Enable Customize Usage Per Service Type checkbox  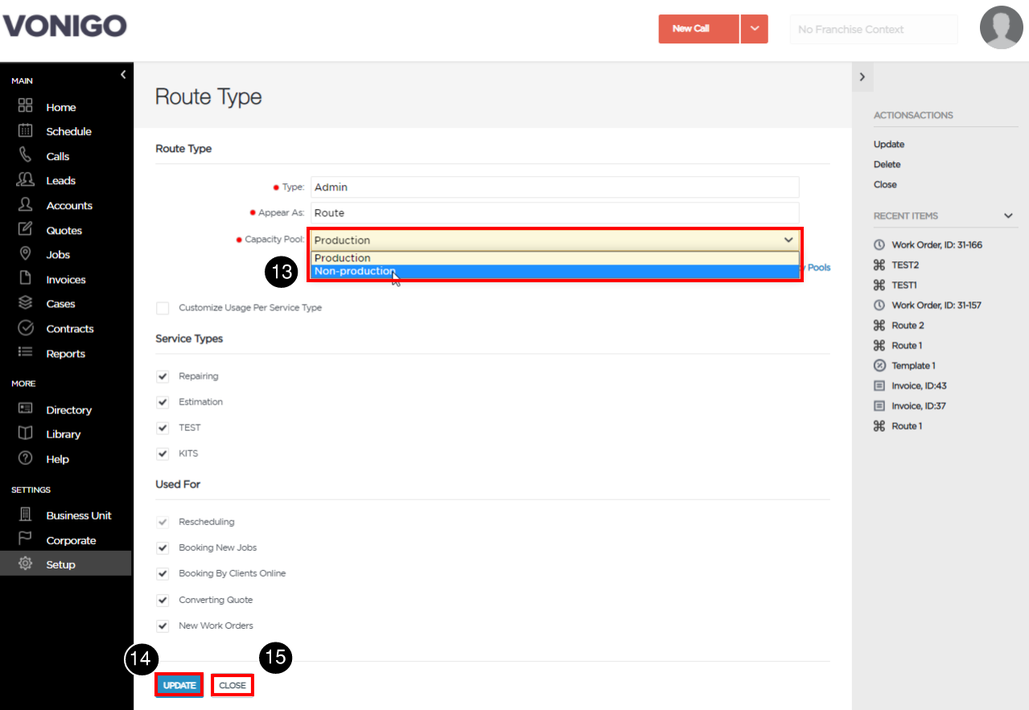163,308
